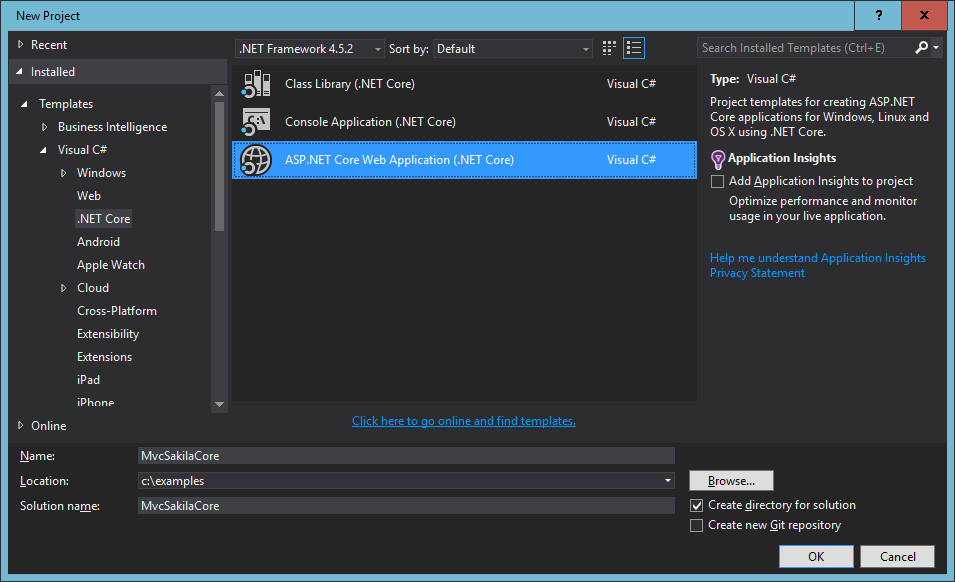Open the Sort by Default dropdown
This screenshot has width=955, height=582.
pos(513,49)
